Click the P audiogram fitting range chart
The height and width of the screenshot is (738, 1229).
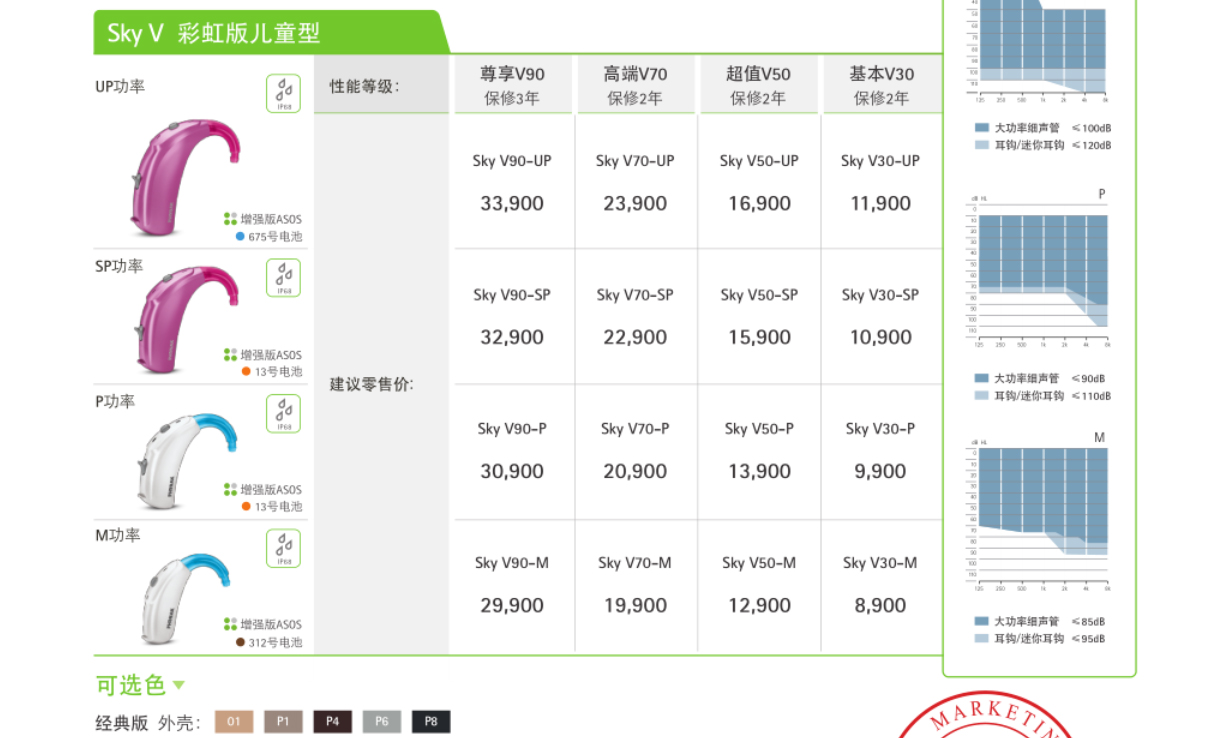click(1038, 270)
